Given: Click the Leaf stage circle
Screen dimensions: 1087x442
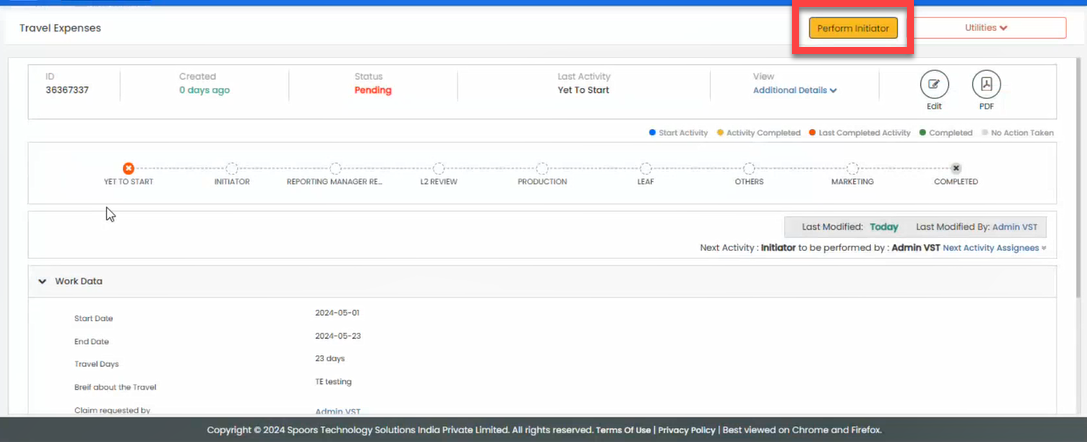Looking at the screenshot, I should tap(646, 169).
